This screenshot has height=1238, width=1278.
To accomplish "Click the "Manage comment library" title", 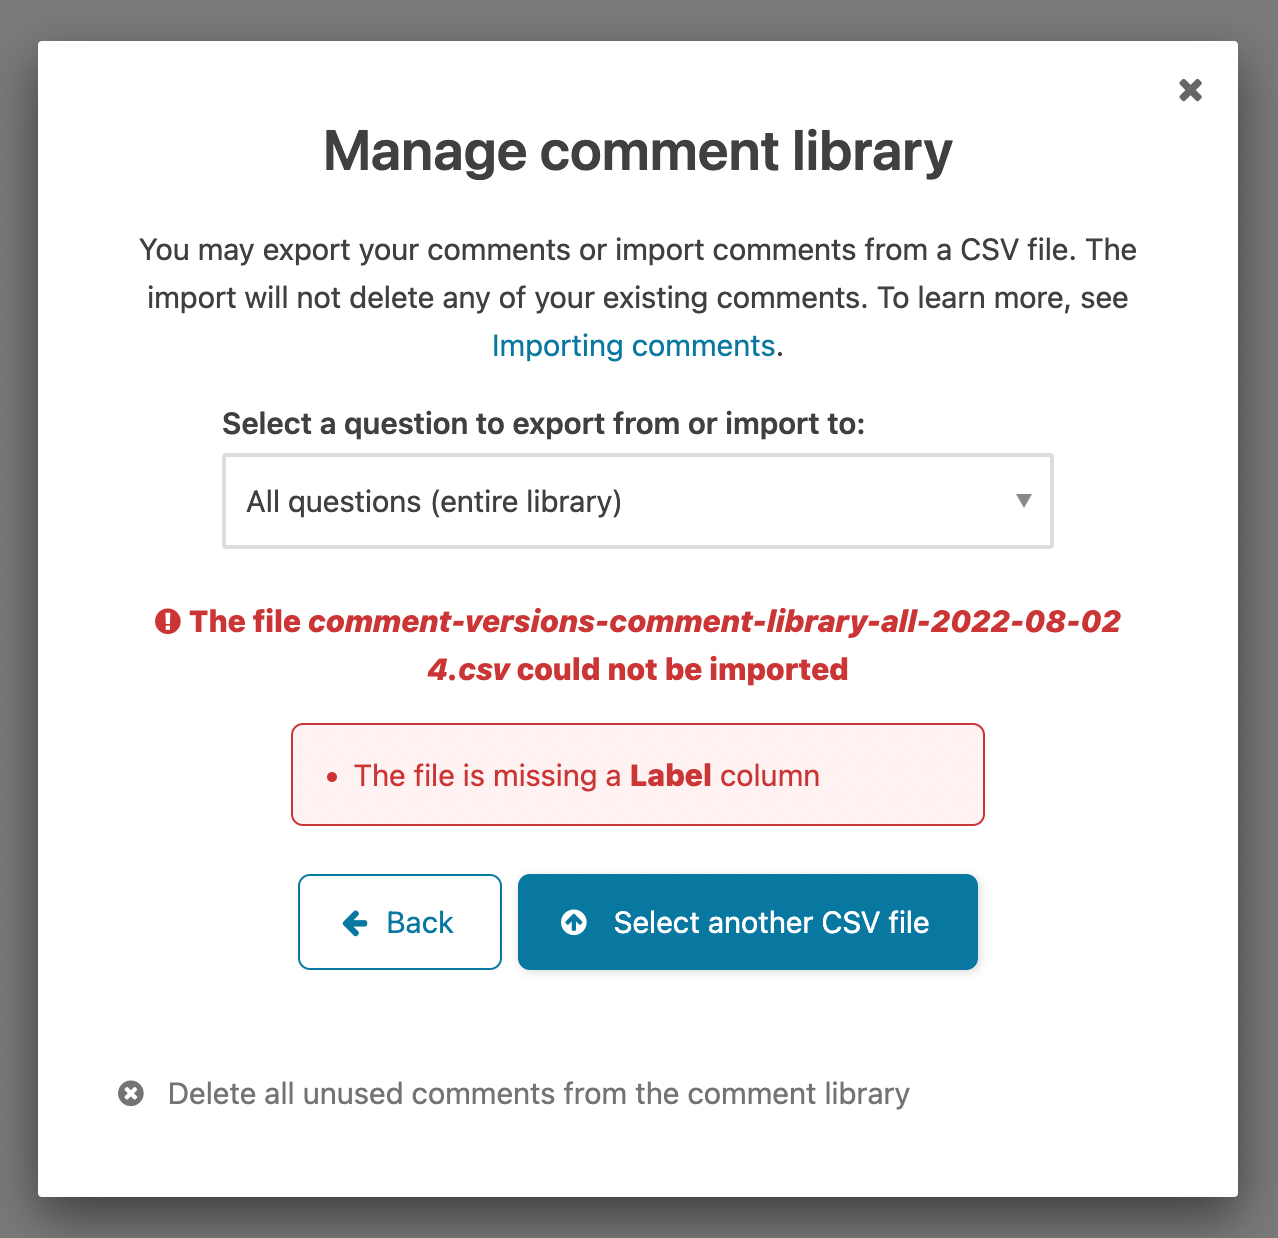I will click(637, 151).
